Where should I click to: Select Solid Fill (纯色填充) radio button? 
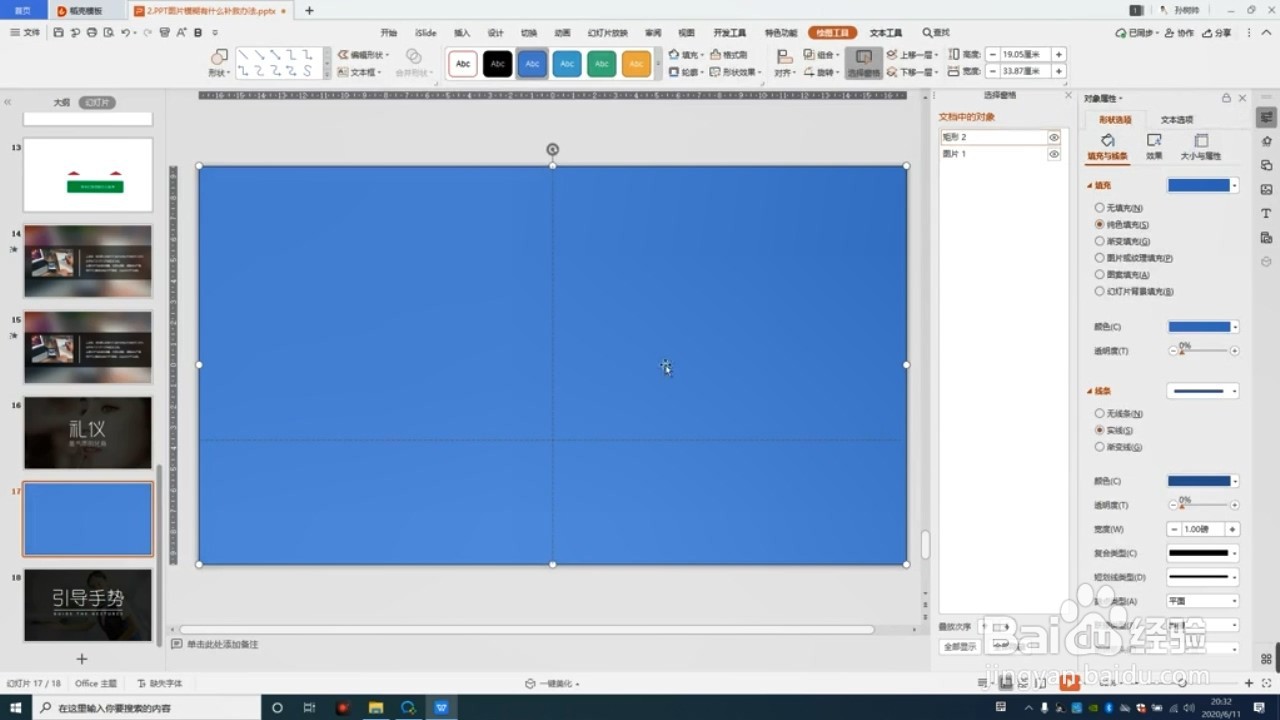[1100, 225]
